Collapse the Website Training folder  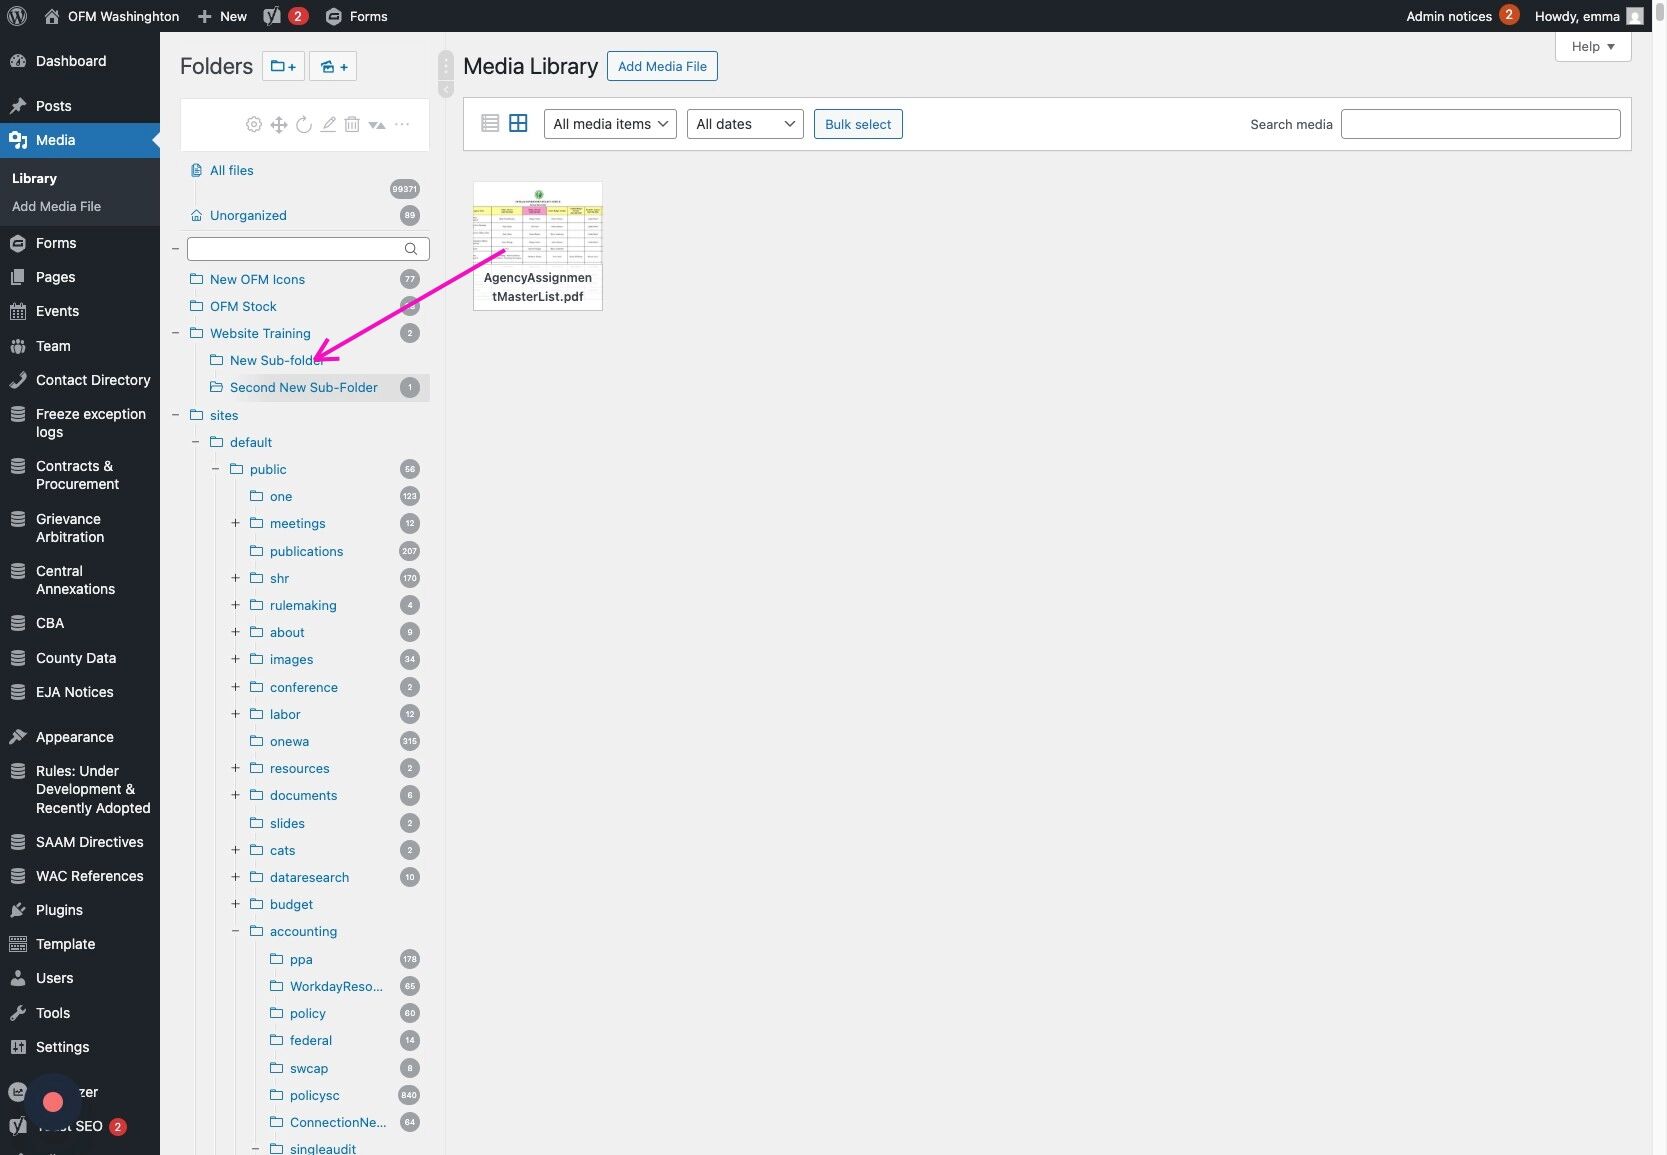click(x=176, y=334)
